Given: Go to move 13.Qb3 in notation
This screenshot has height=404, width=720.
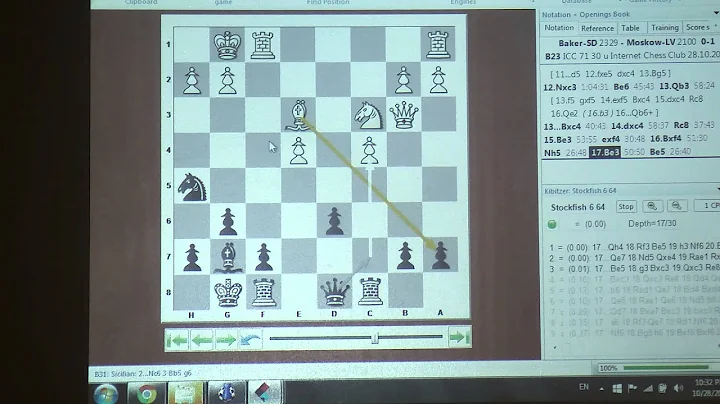Looking at the screenshot, I should tap(674, 86).
